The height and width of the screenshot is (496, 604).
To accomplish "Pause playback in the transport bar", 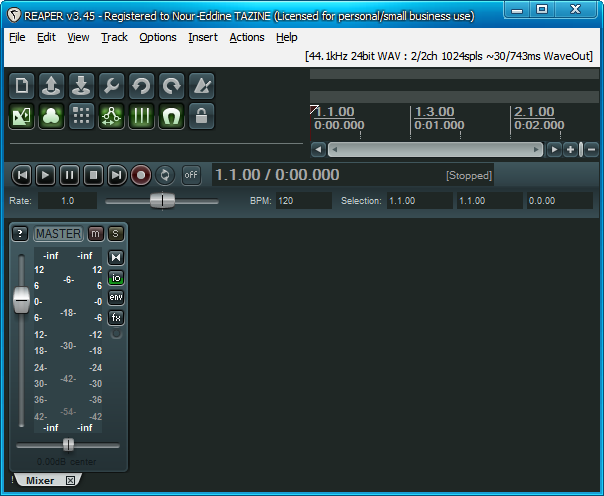I will [69, 175].
